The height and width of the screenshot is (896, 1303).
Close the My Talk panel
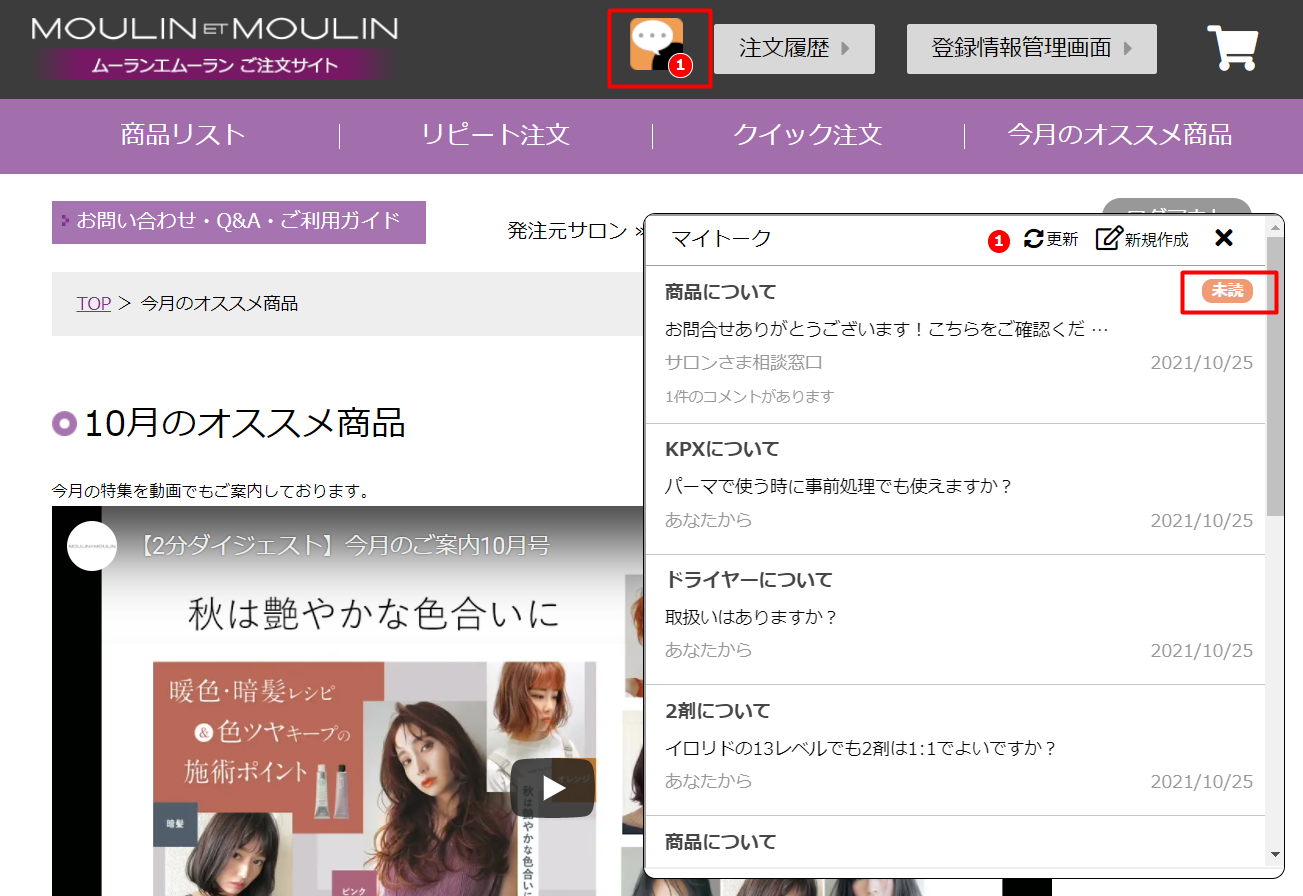(1223, 238)
